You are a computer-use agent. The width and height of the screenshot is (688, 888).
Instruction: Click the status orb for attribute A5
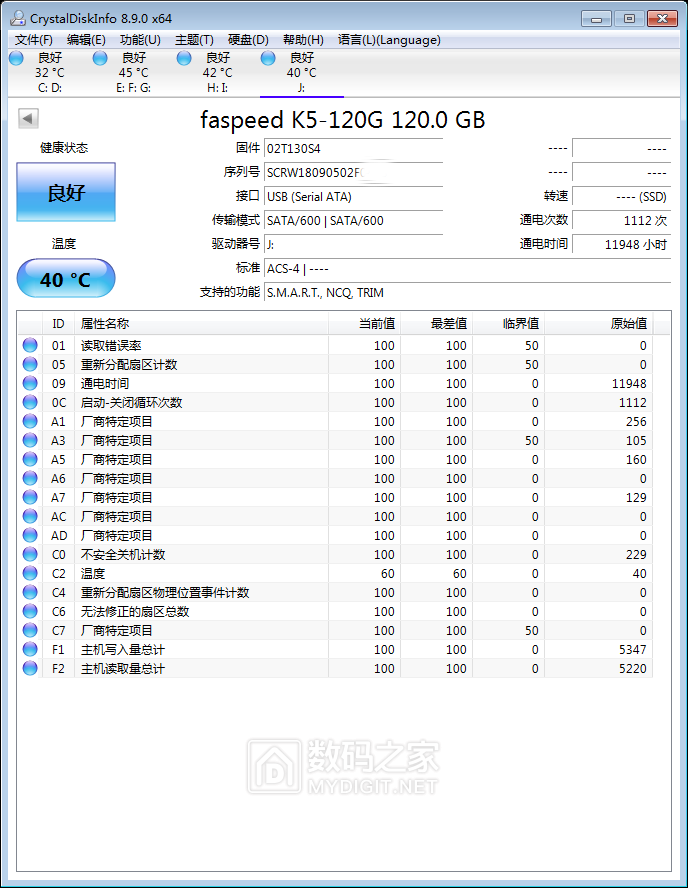[x=30, y=459]
